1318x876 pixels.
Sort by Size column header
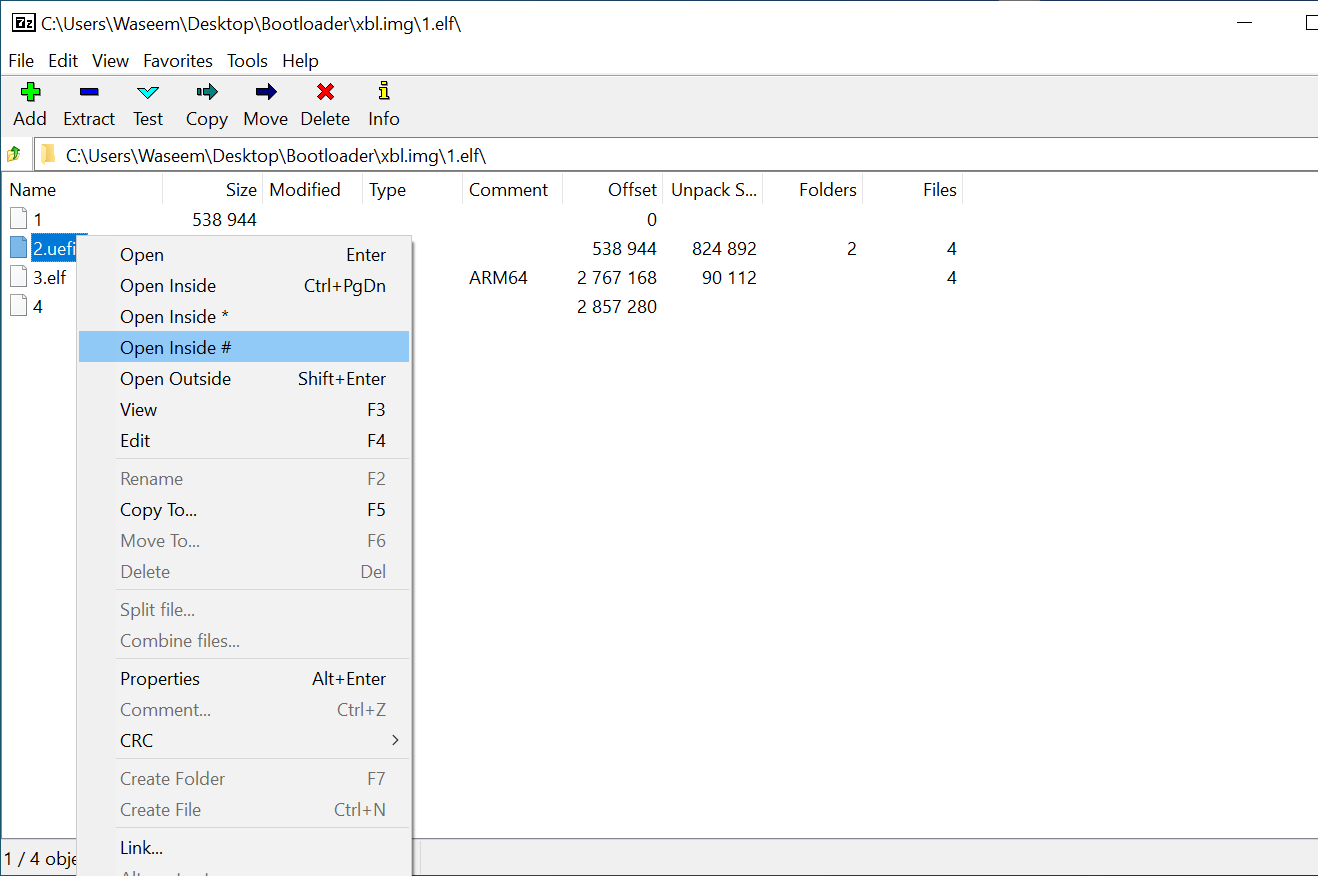click(x=213, y=190)
